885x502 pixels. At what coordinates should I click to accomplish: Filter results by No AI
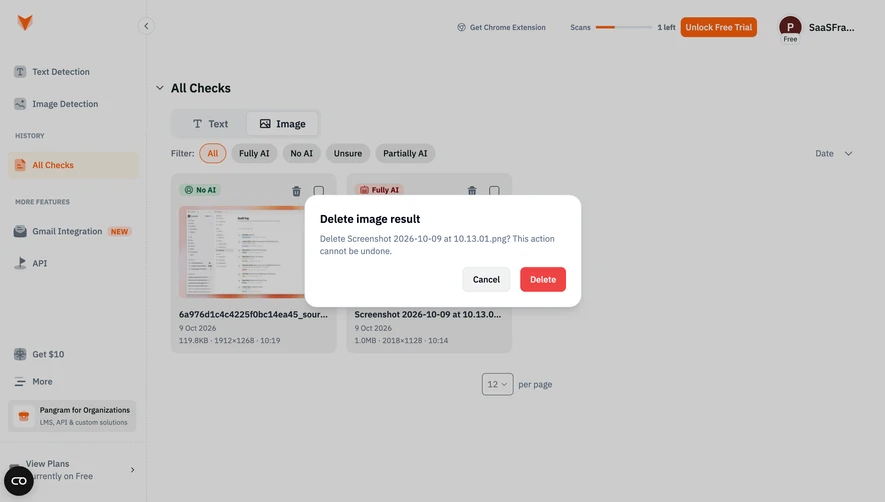pos(301,154)
